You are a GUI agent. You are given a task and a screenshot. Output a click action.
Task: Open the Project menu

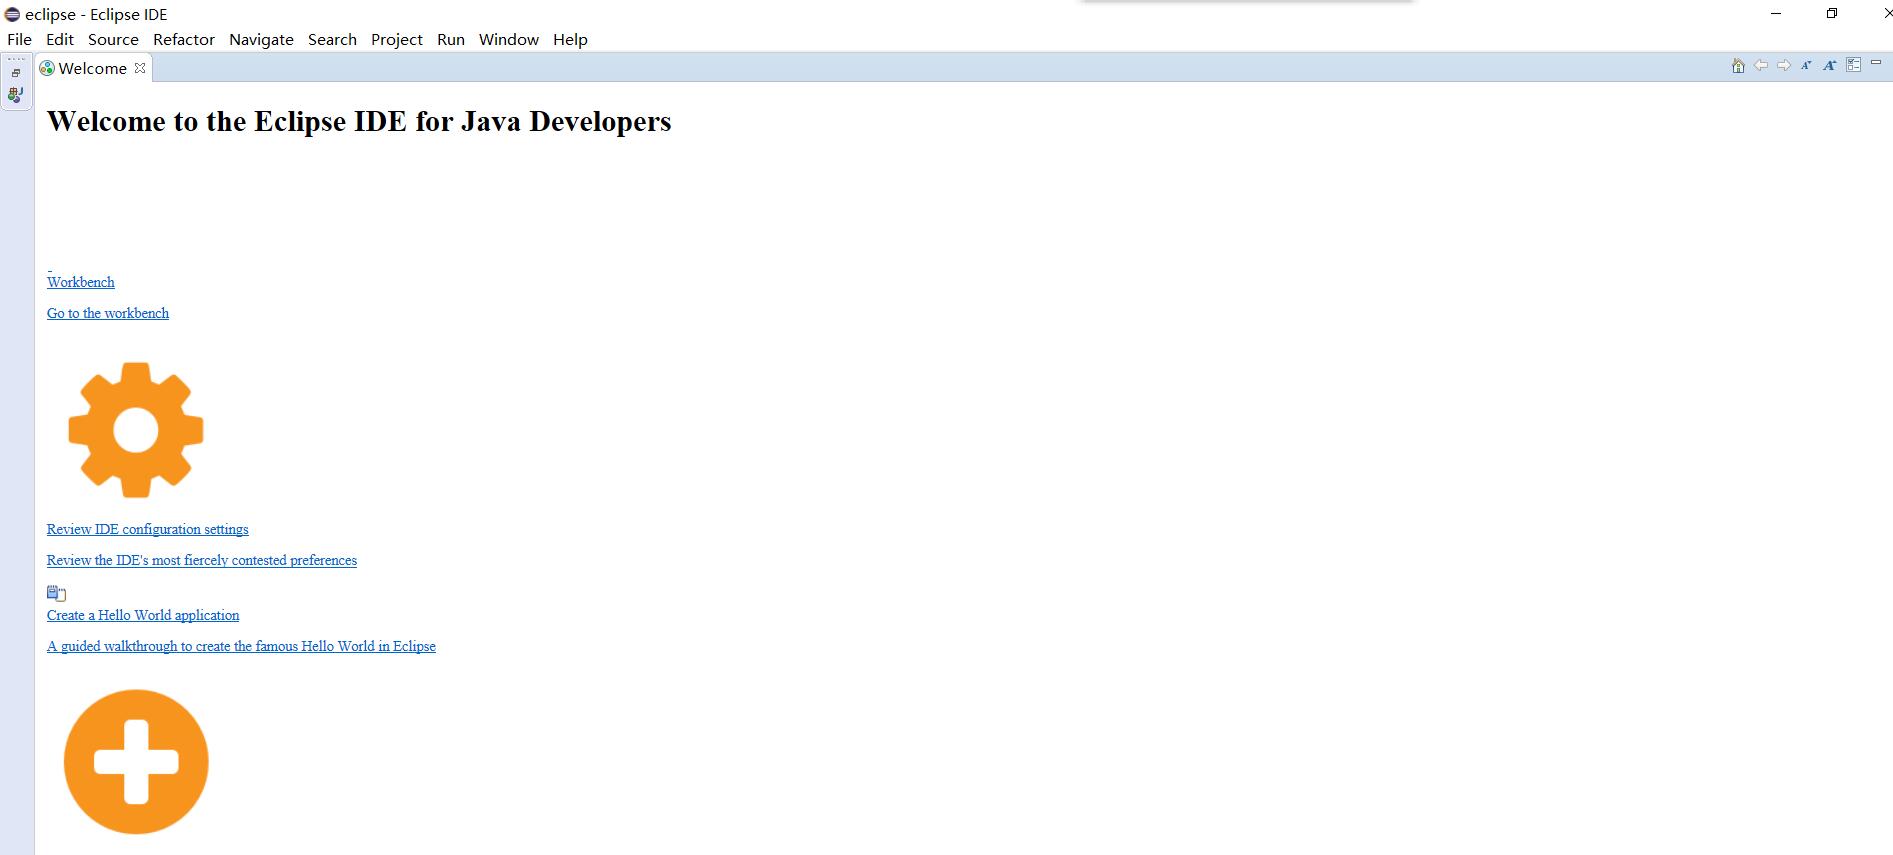tap(397, 39)
